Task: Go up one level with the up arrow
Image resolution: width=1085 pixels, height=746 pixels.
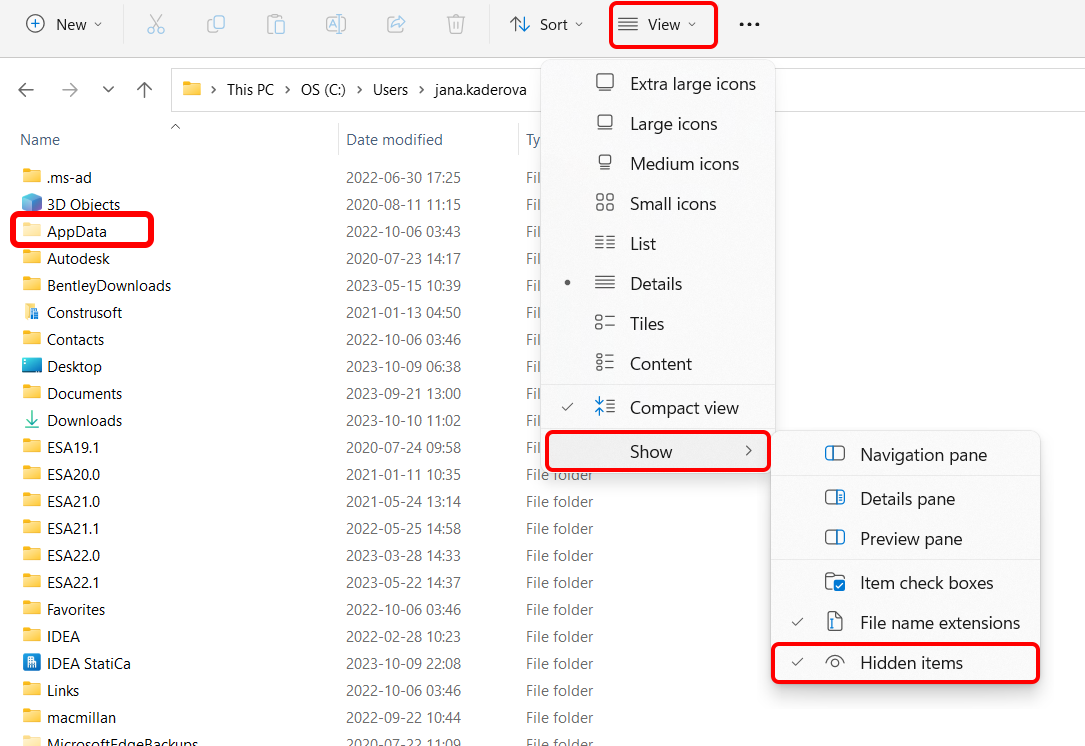Action: pos(144,89)
